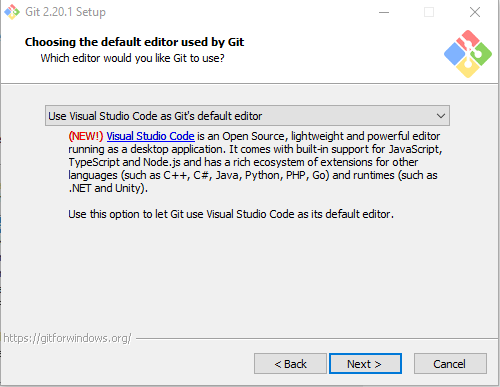Click the 'Git 2.20.1 Setup' title text
Viewport: 500px width, 387px height.
click(x=65, y=12)
